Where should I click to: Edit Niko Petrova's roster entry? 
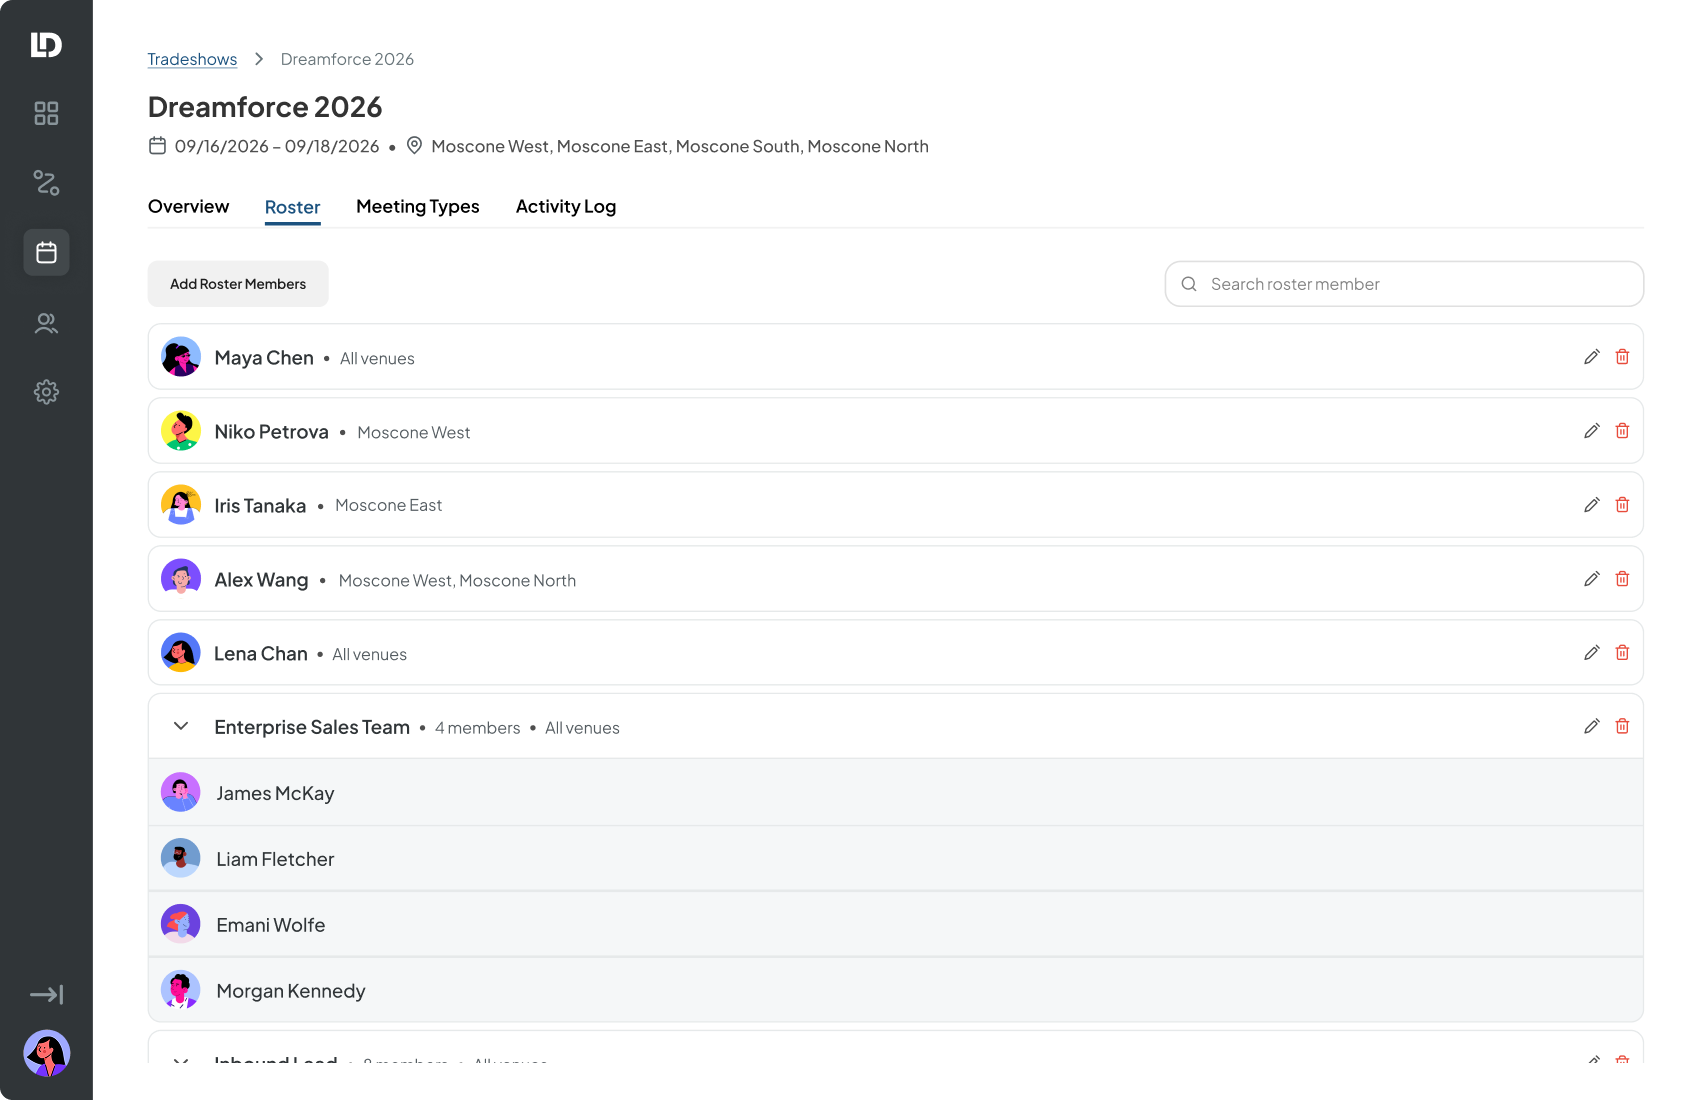[1592, 431]
